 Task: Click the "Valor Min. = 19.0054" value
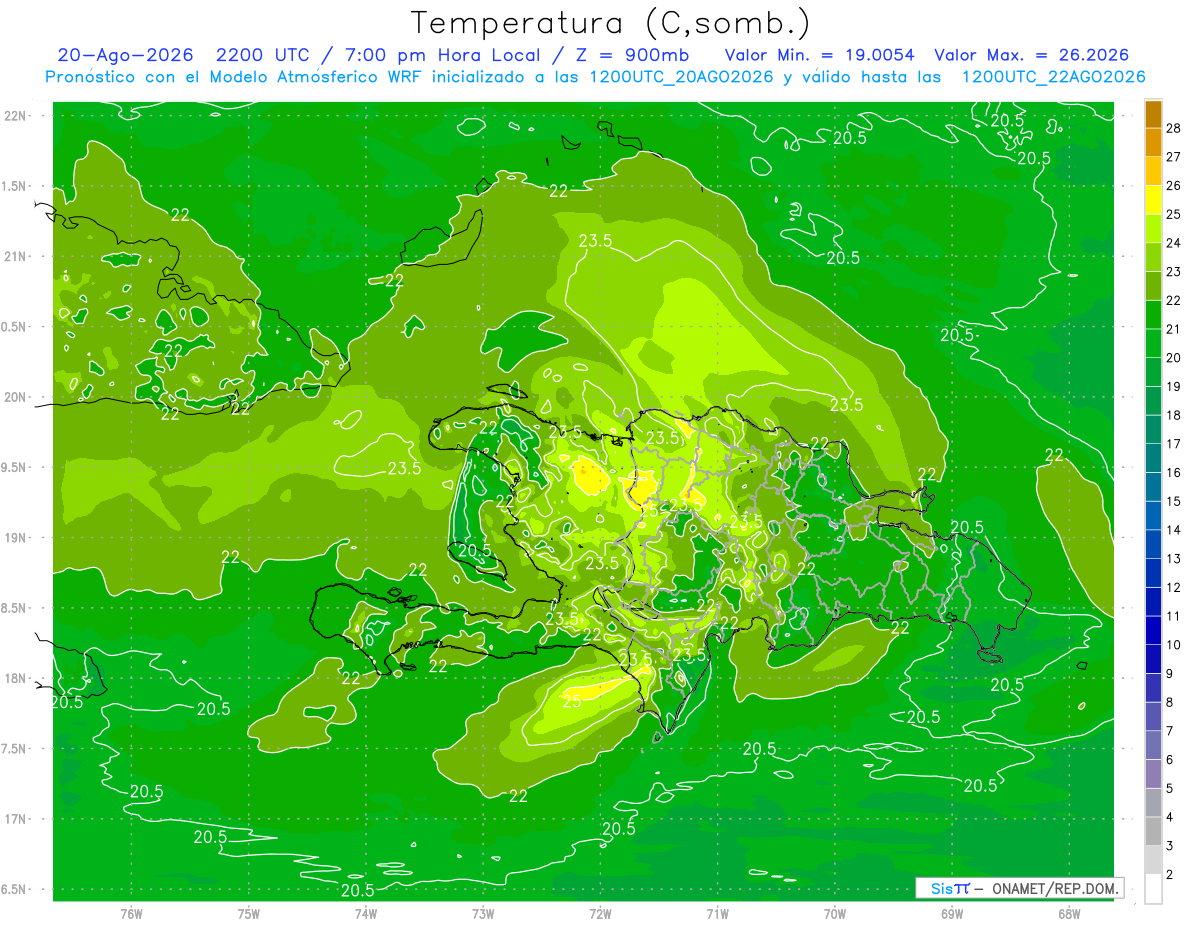click(821, 55)
